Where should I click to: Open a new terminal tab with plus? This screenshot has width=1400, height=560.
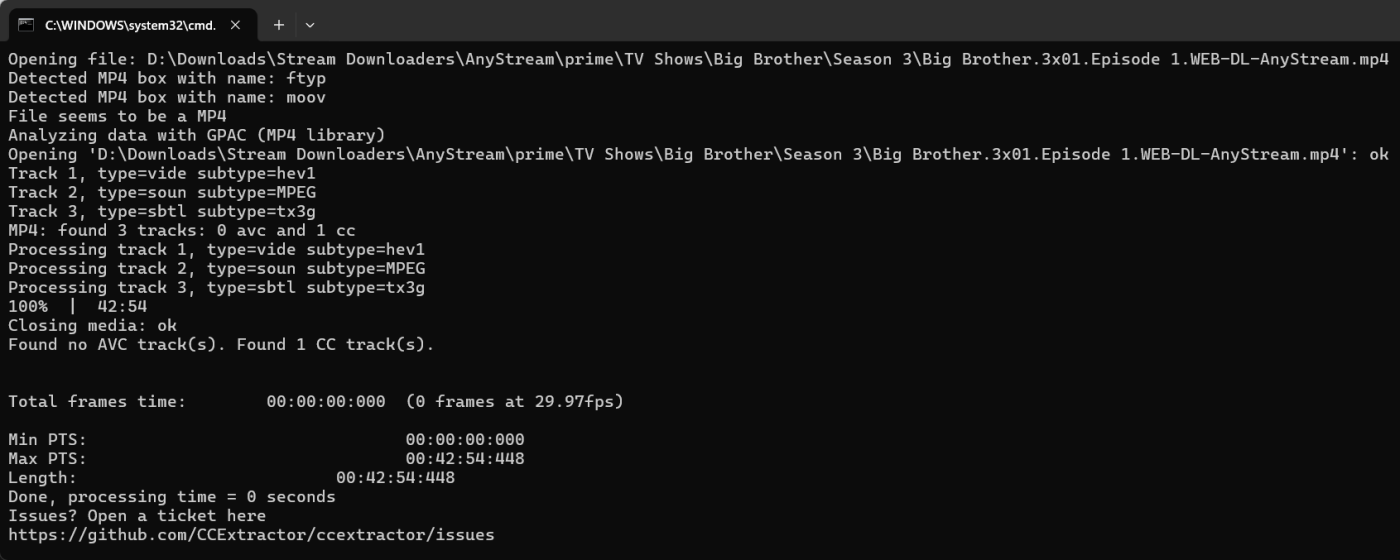279,24
